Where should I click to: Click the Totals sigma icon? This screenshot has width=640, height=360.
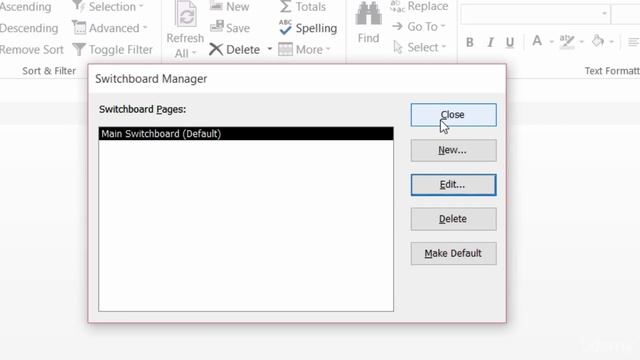tap(285, 7)
